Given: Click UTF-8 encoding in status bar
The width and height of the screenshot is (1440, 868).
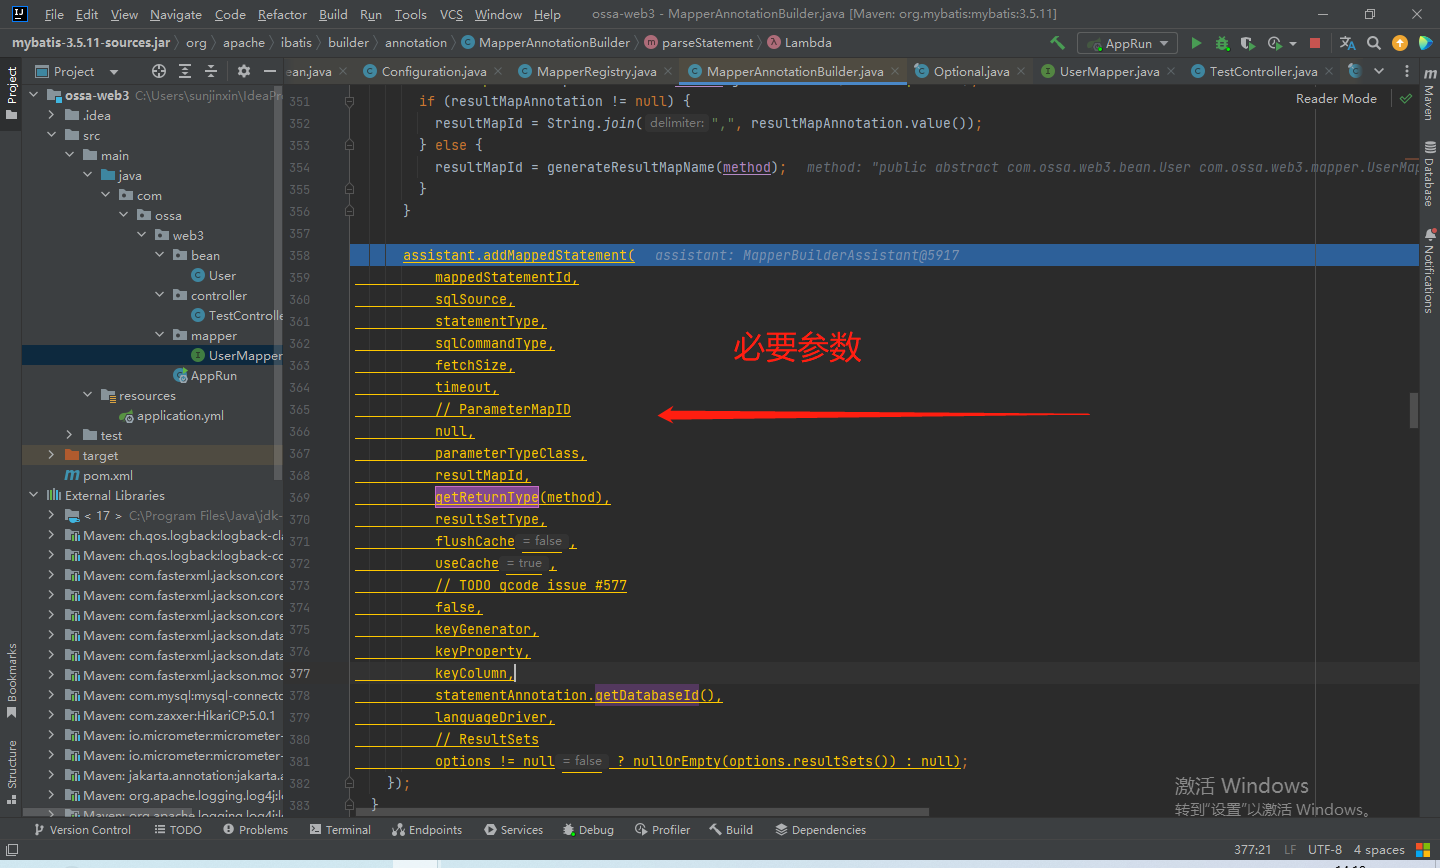Looking at the screenshot, I should click(1325, 849).
